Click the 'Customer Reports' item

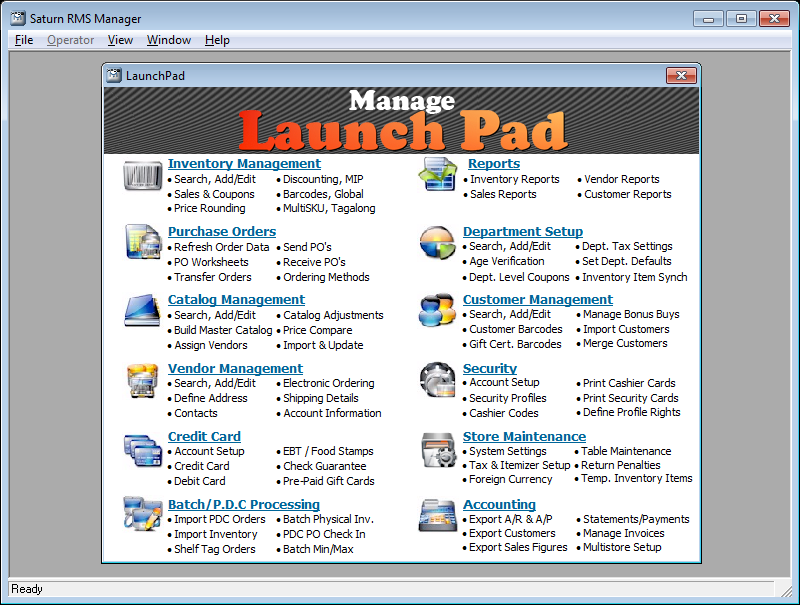[628, 194]
